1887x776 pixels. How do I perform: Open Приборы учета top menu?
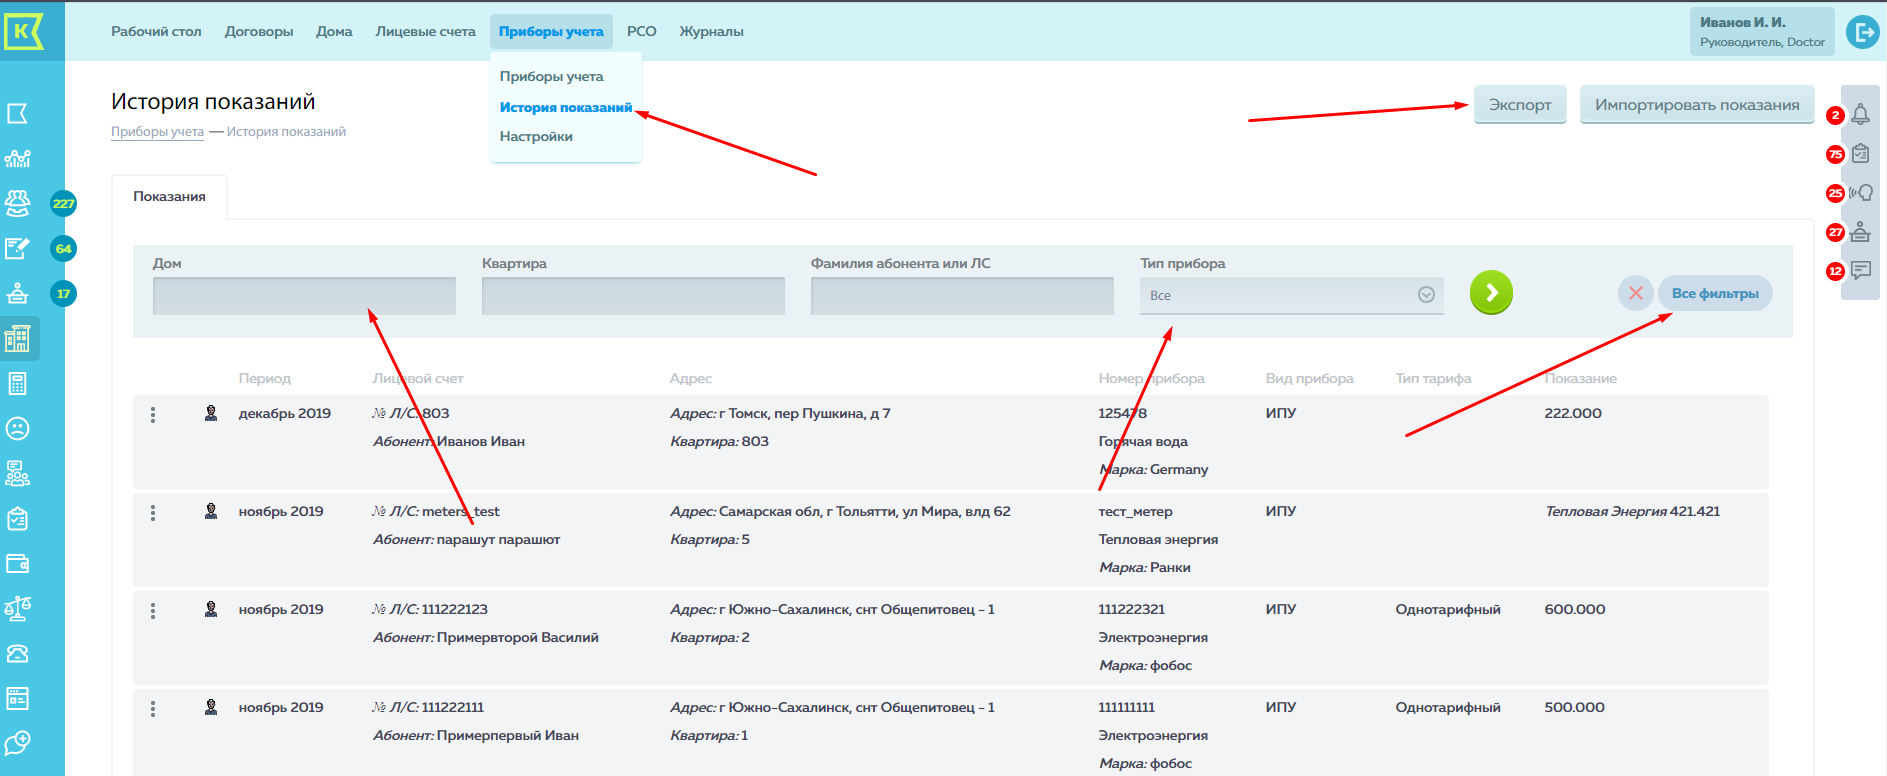[x=551, y=31]
